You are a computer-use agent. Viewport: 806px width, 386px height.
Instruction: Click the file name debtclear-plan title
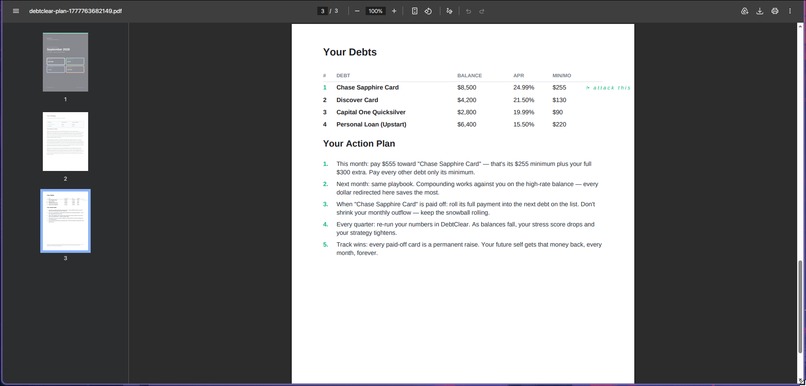(x=76, y=11)
